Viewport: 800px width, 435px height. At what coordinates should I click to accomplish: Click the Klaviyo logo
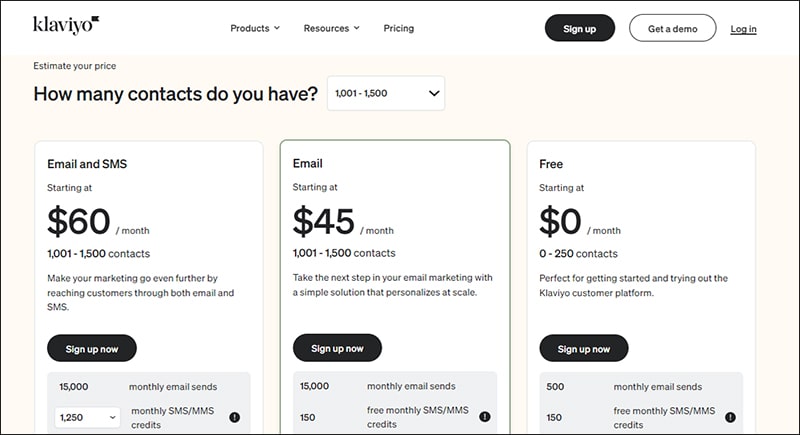tap(66, 24)
